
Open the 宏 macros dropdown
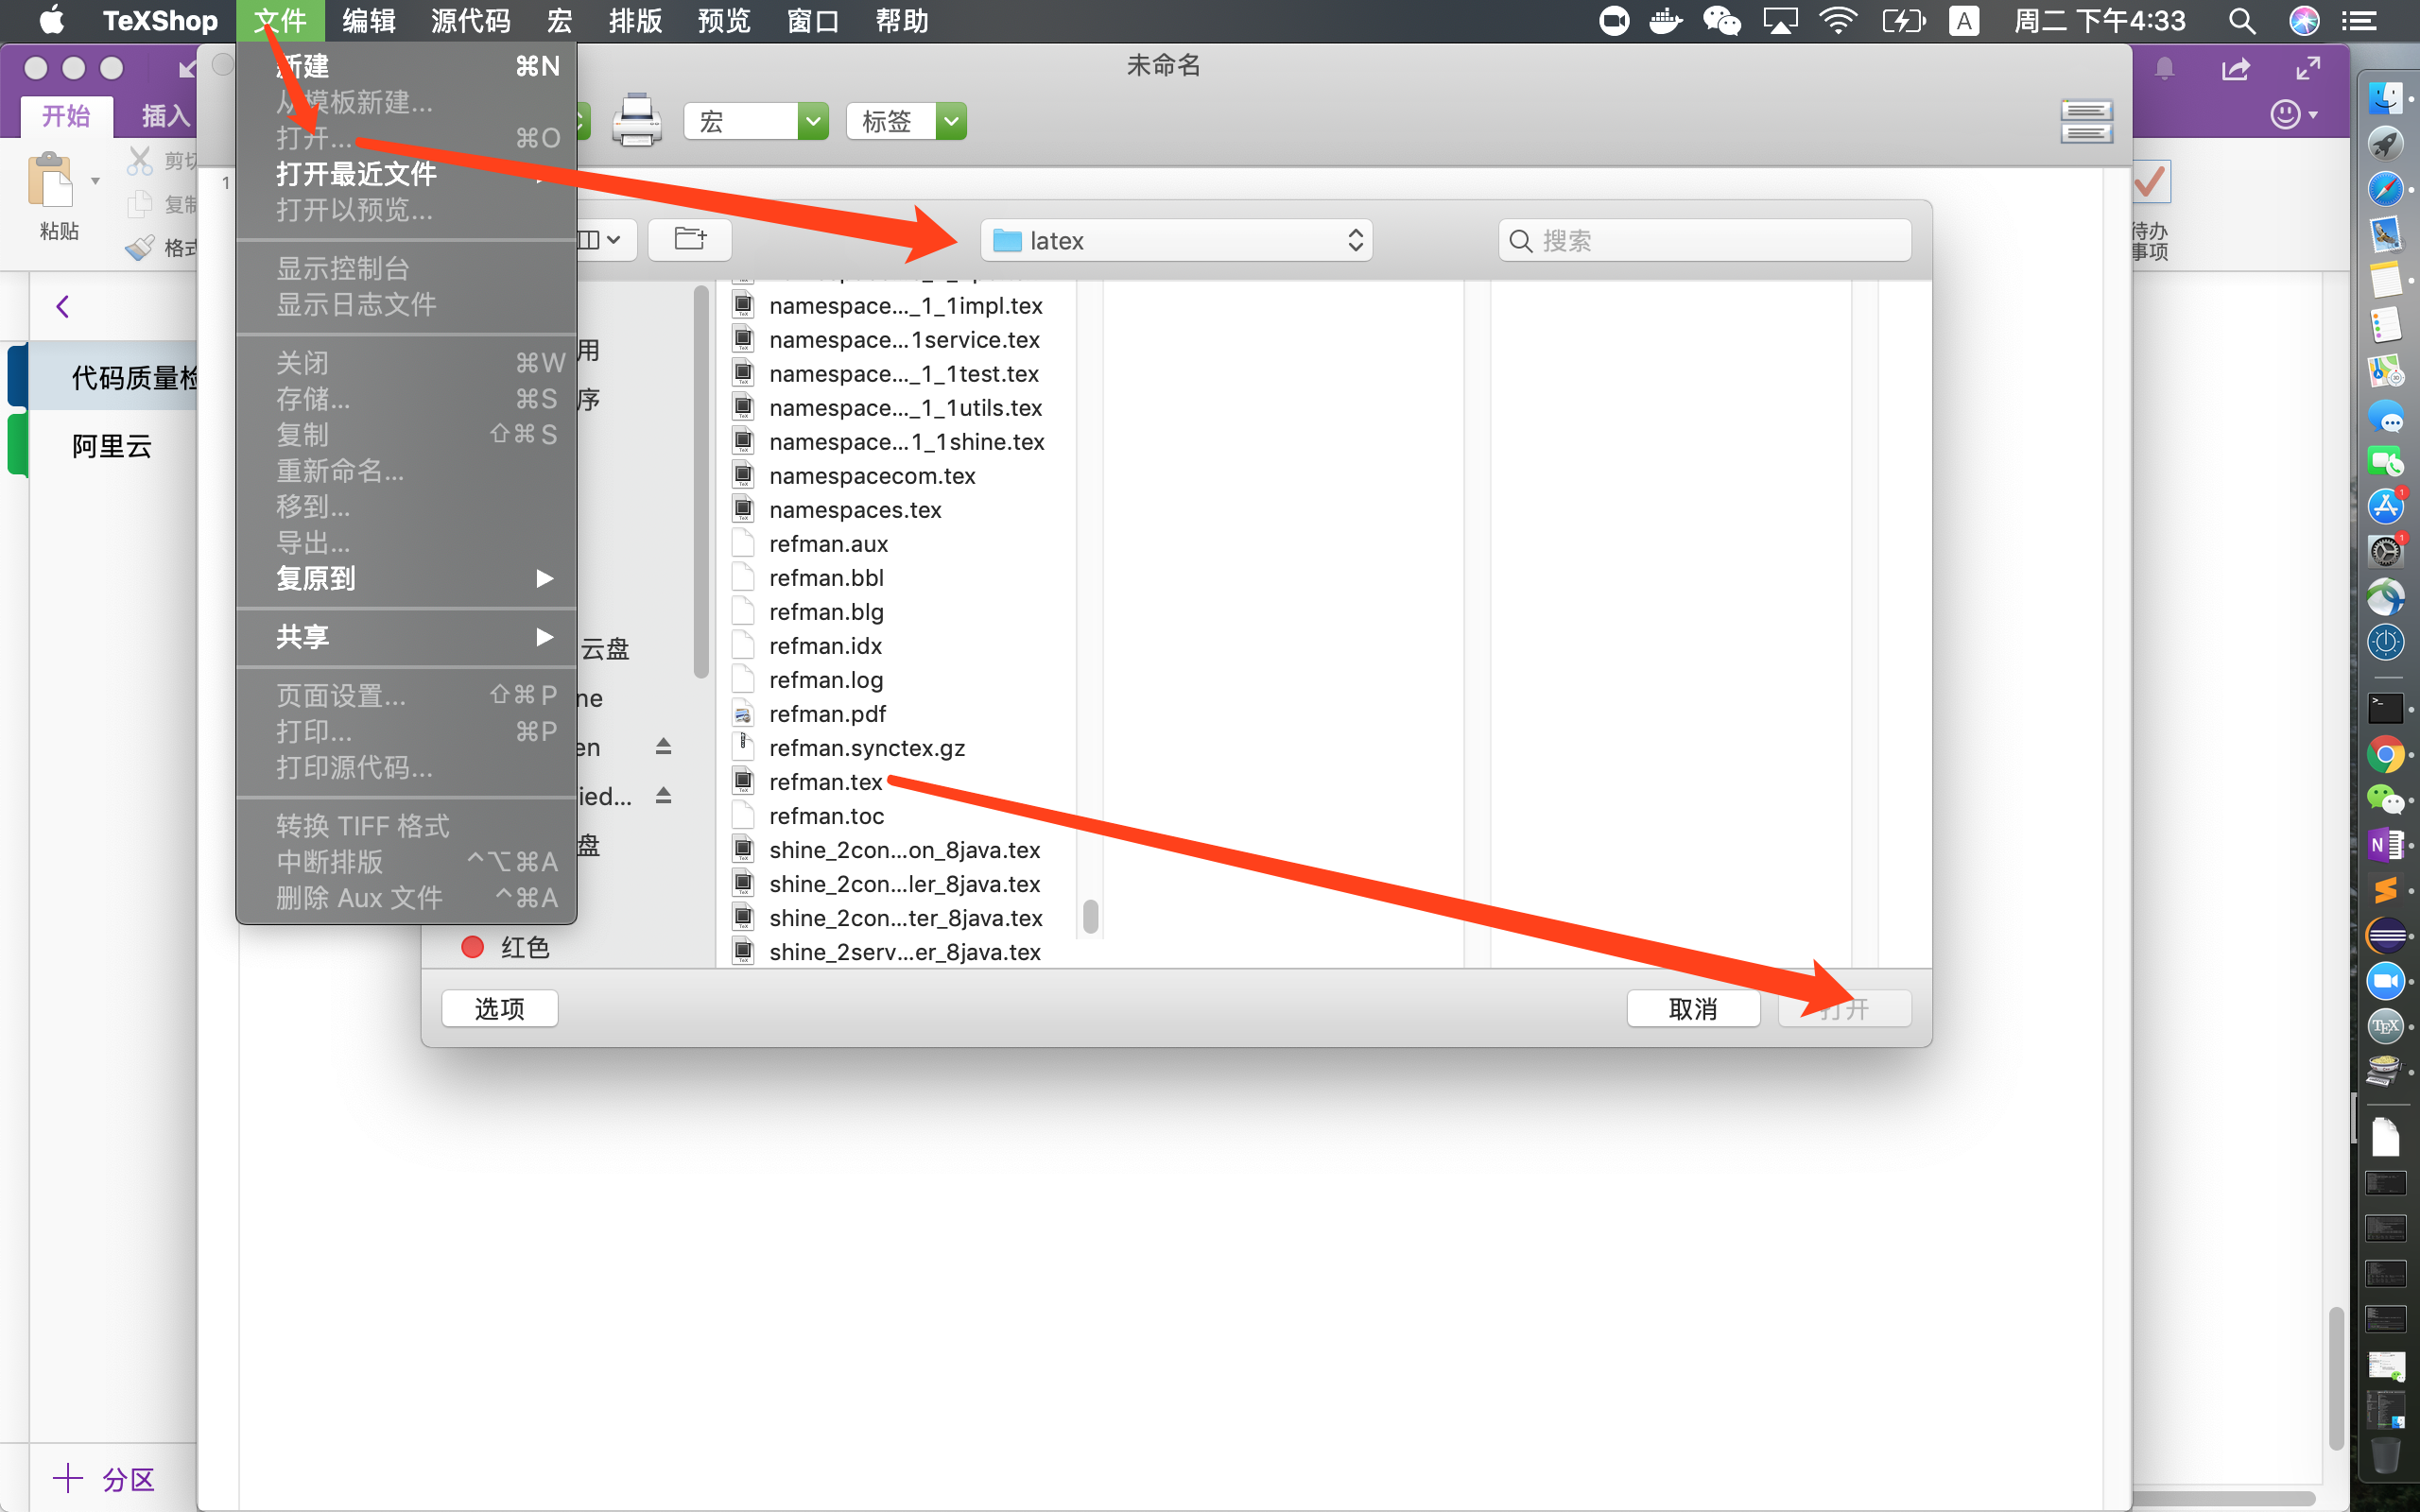755,121
